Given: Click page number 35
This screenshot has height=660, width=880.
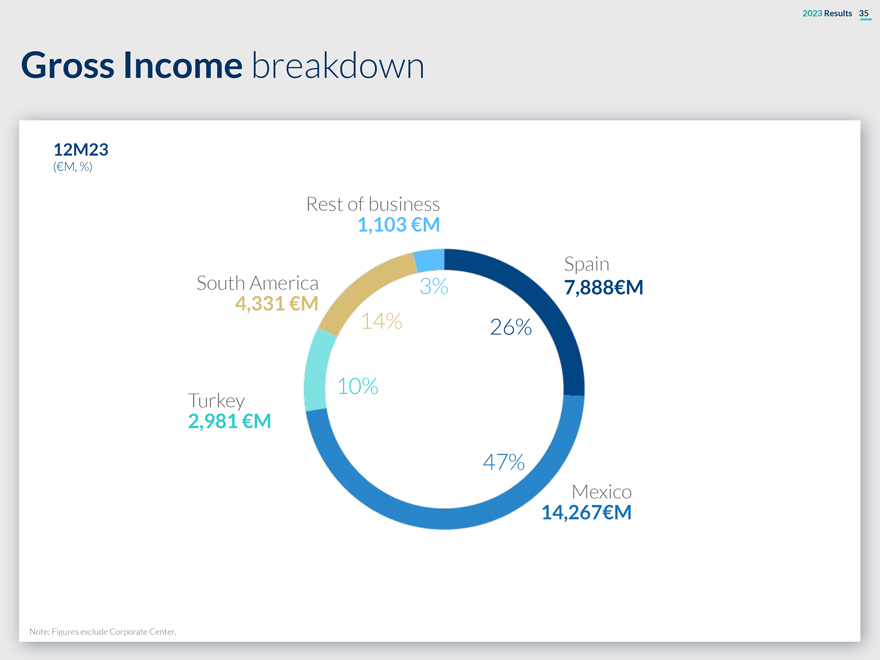Looking at the screenshot, I should [864, 12].
